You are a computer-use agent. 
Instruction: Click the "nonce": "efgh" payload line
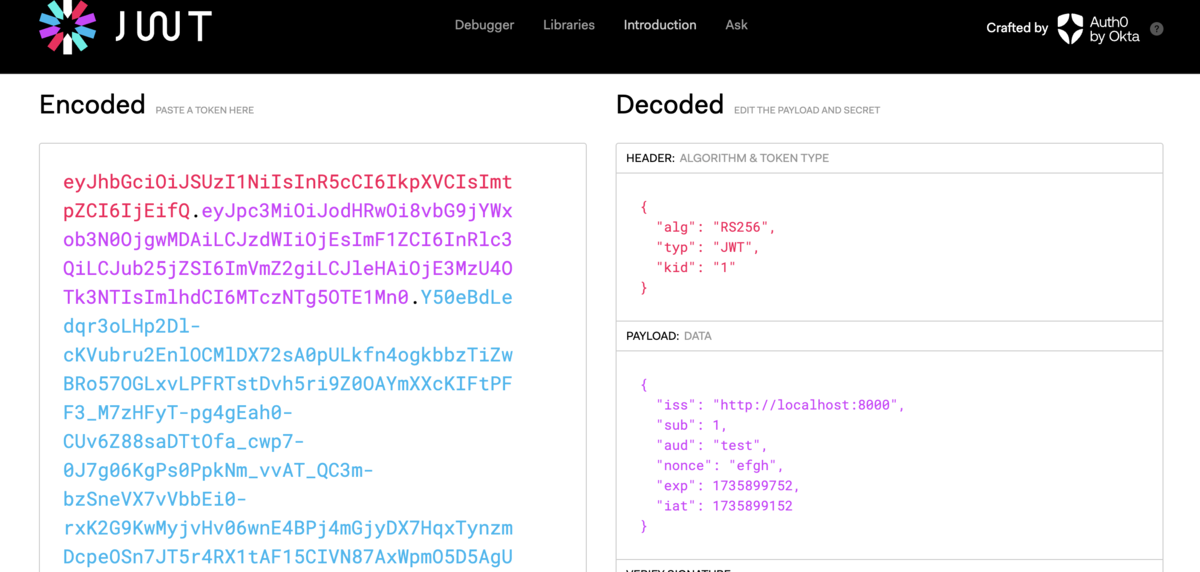[720, 465]
